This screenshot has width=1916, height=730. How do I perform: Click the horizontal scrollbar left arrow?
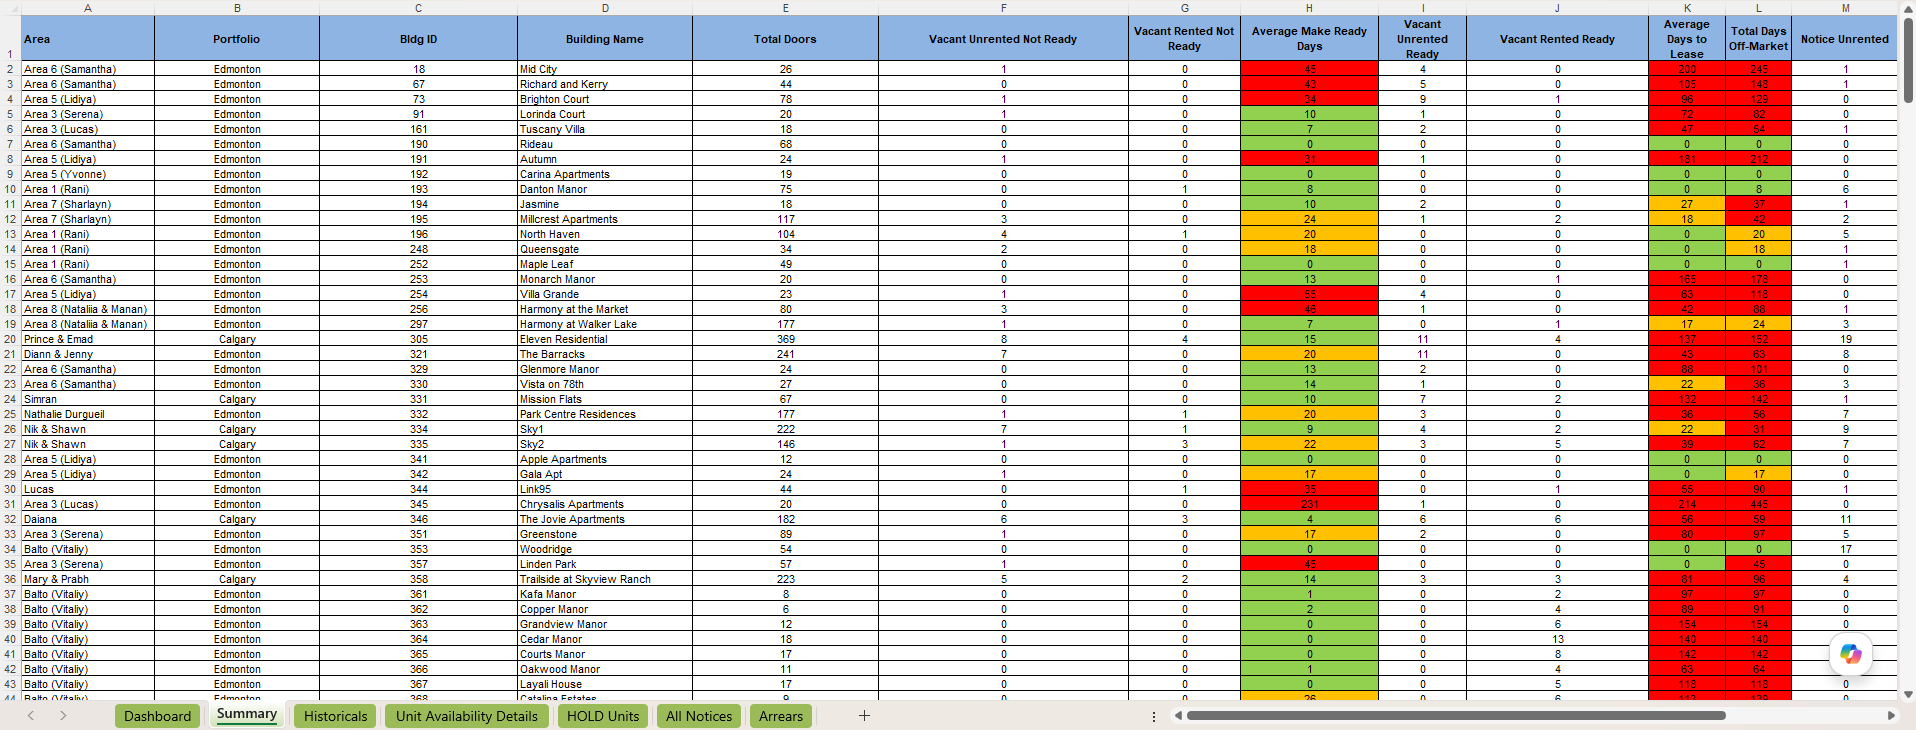[1178, 716]
